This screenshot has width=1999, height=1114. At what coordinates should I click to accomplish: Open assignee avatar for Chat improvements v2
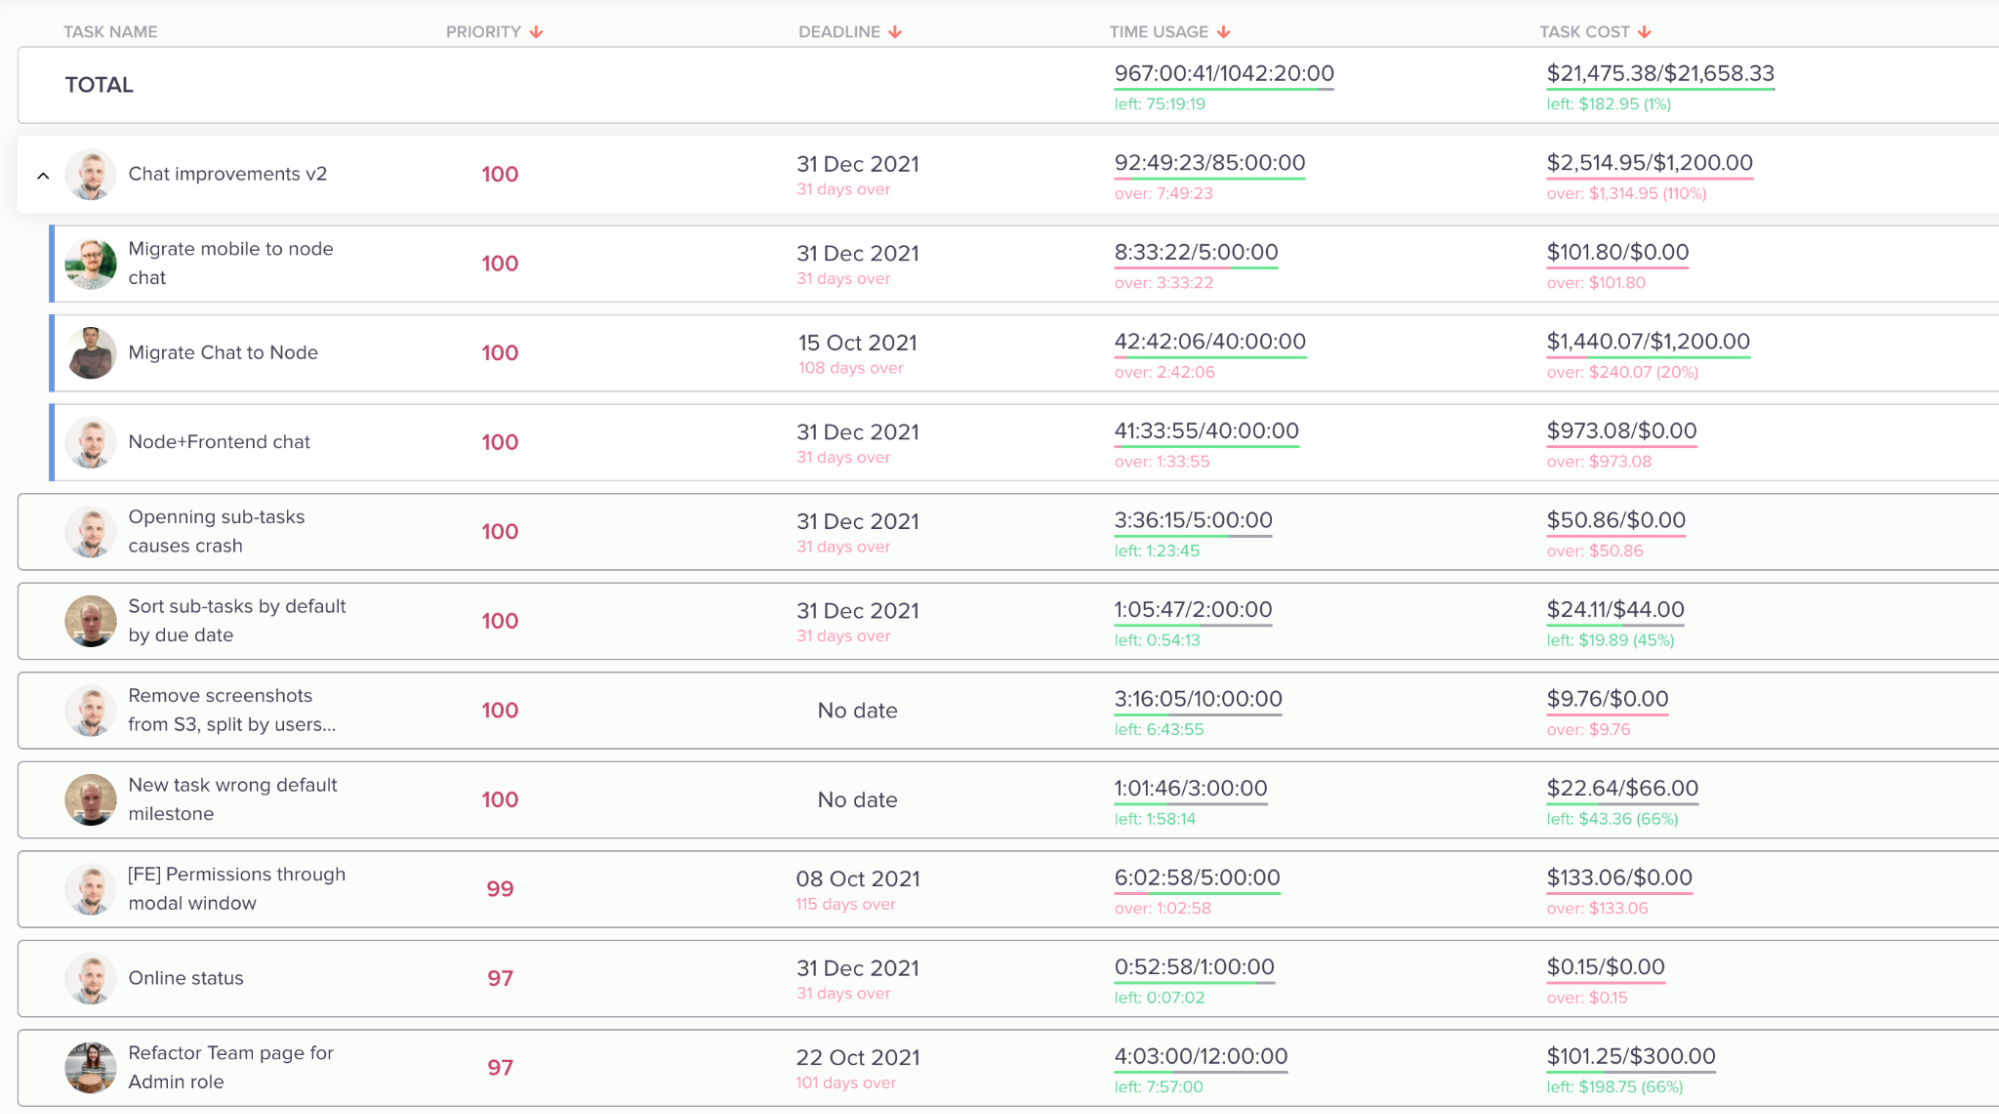click(x=91, y=174)
